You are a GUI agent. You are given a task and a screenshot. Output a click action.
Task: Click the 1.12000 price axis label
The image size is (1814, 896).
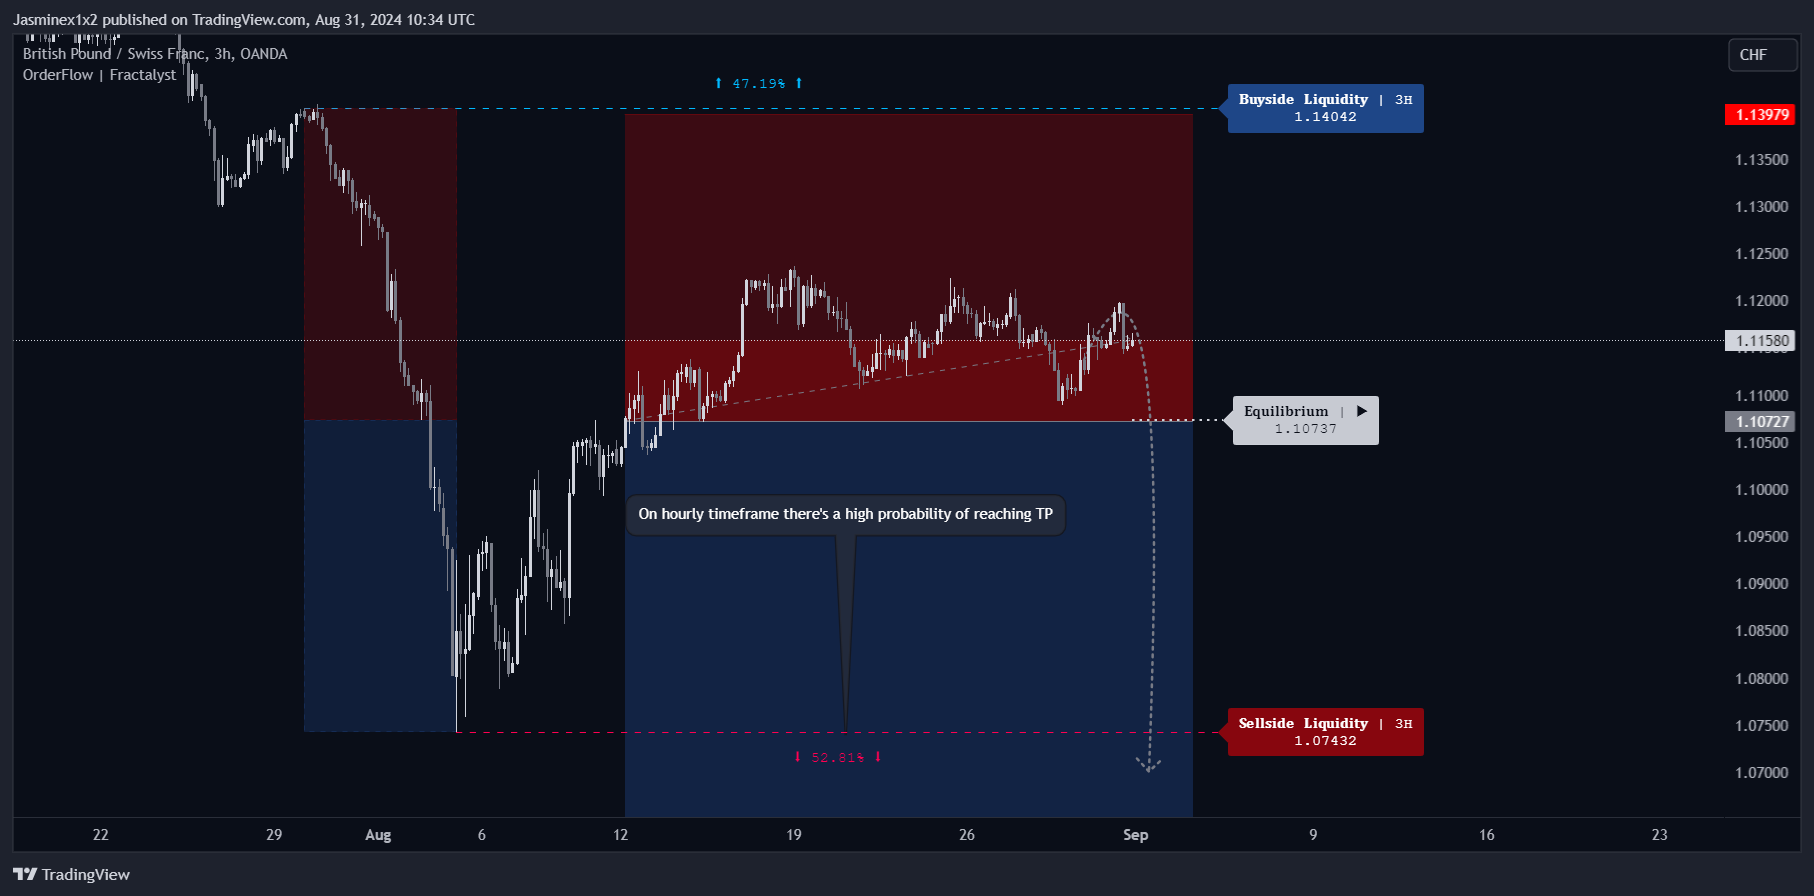pyautogui.click(x=1762, y=301)
